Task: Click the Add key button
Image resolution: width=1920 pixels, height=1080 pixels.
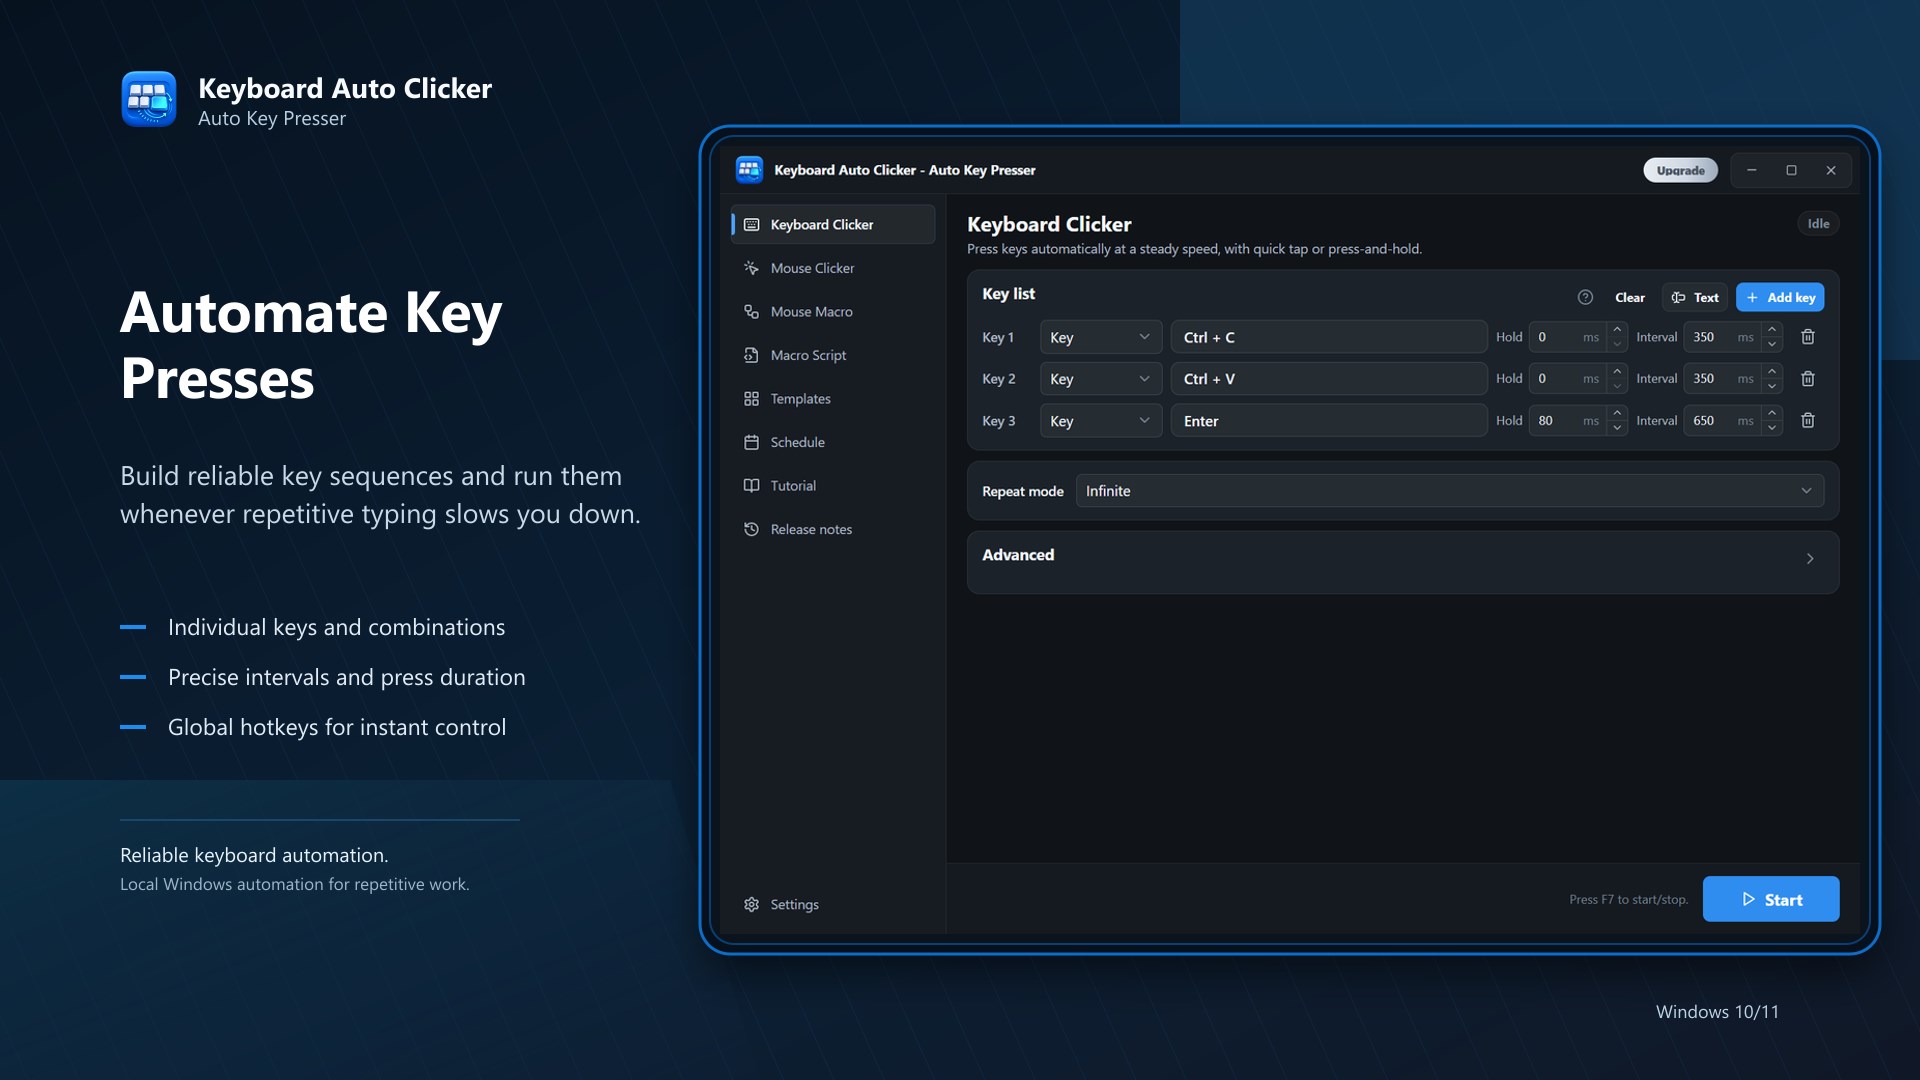Action: 1780,297
